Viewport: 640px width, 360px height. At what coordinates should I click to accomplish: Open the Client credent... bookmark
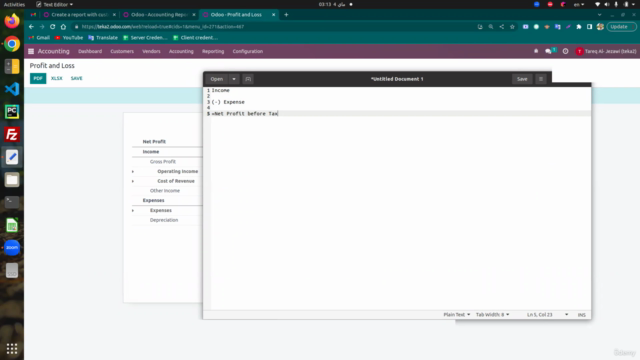195,38
